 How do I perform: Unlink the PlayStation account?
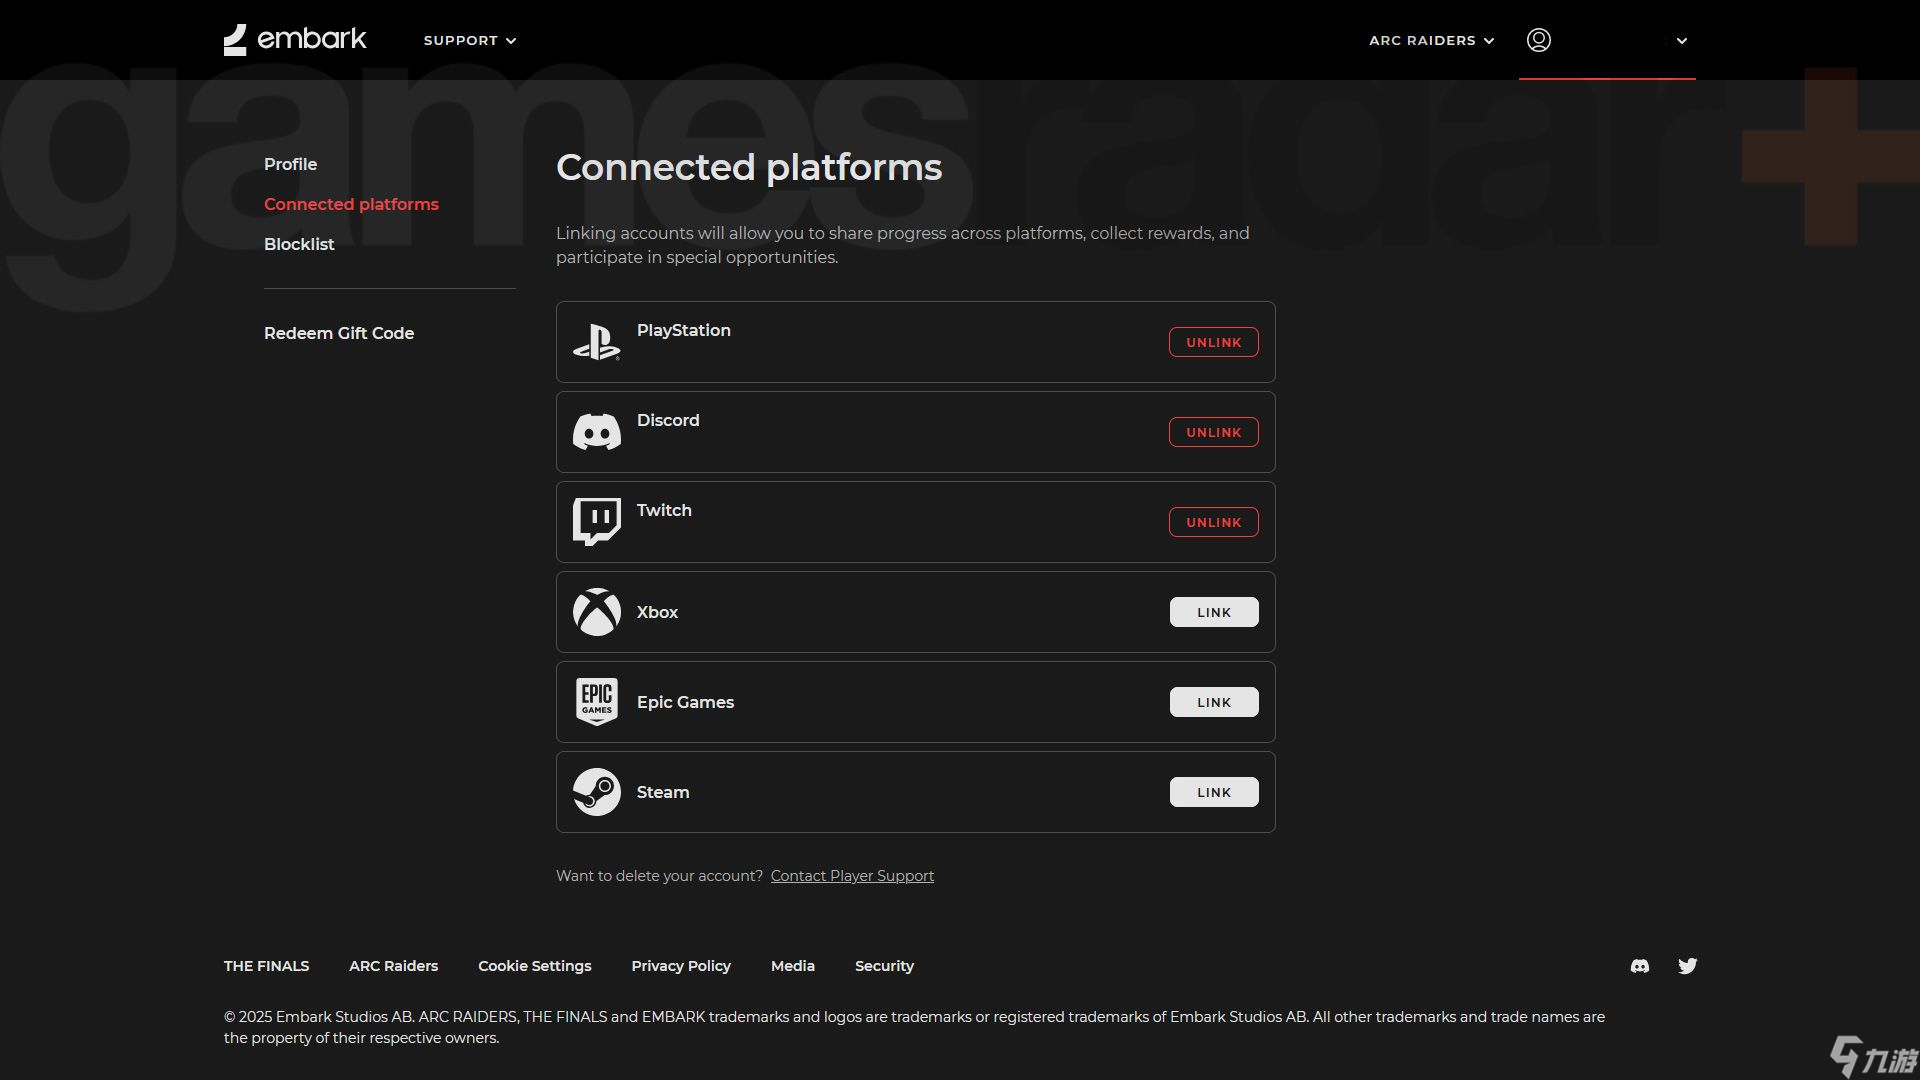click(1213, 342)
